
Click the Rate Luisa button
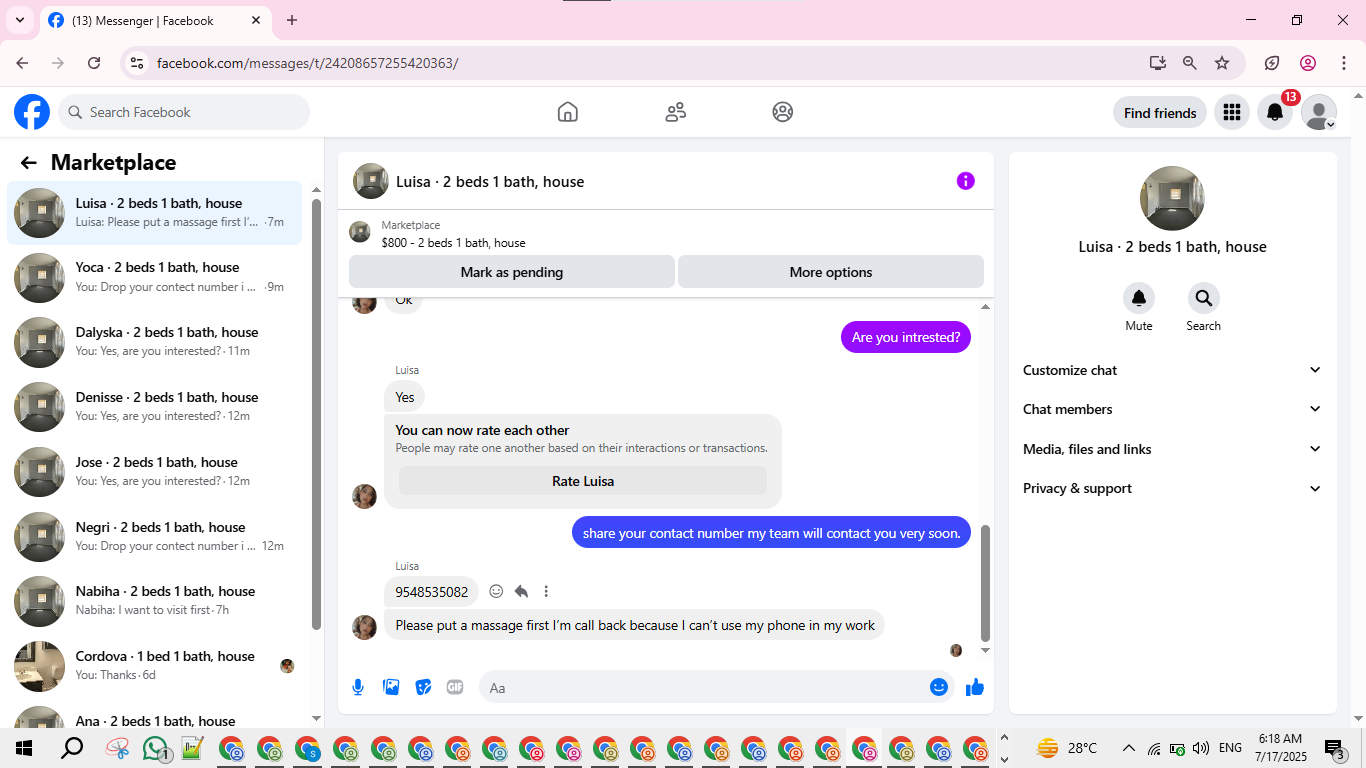[x=583, y=481]
